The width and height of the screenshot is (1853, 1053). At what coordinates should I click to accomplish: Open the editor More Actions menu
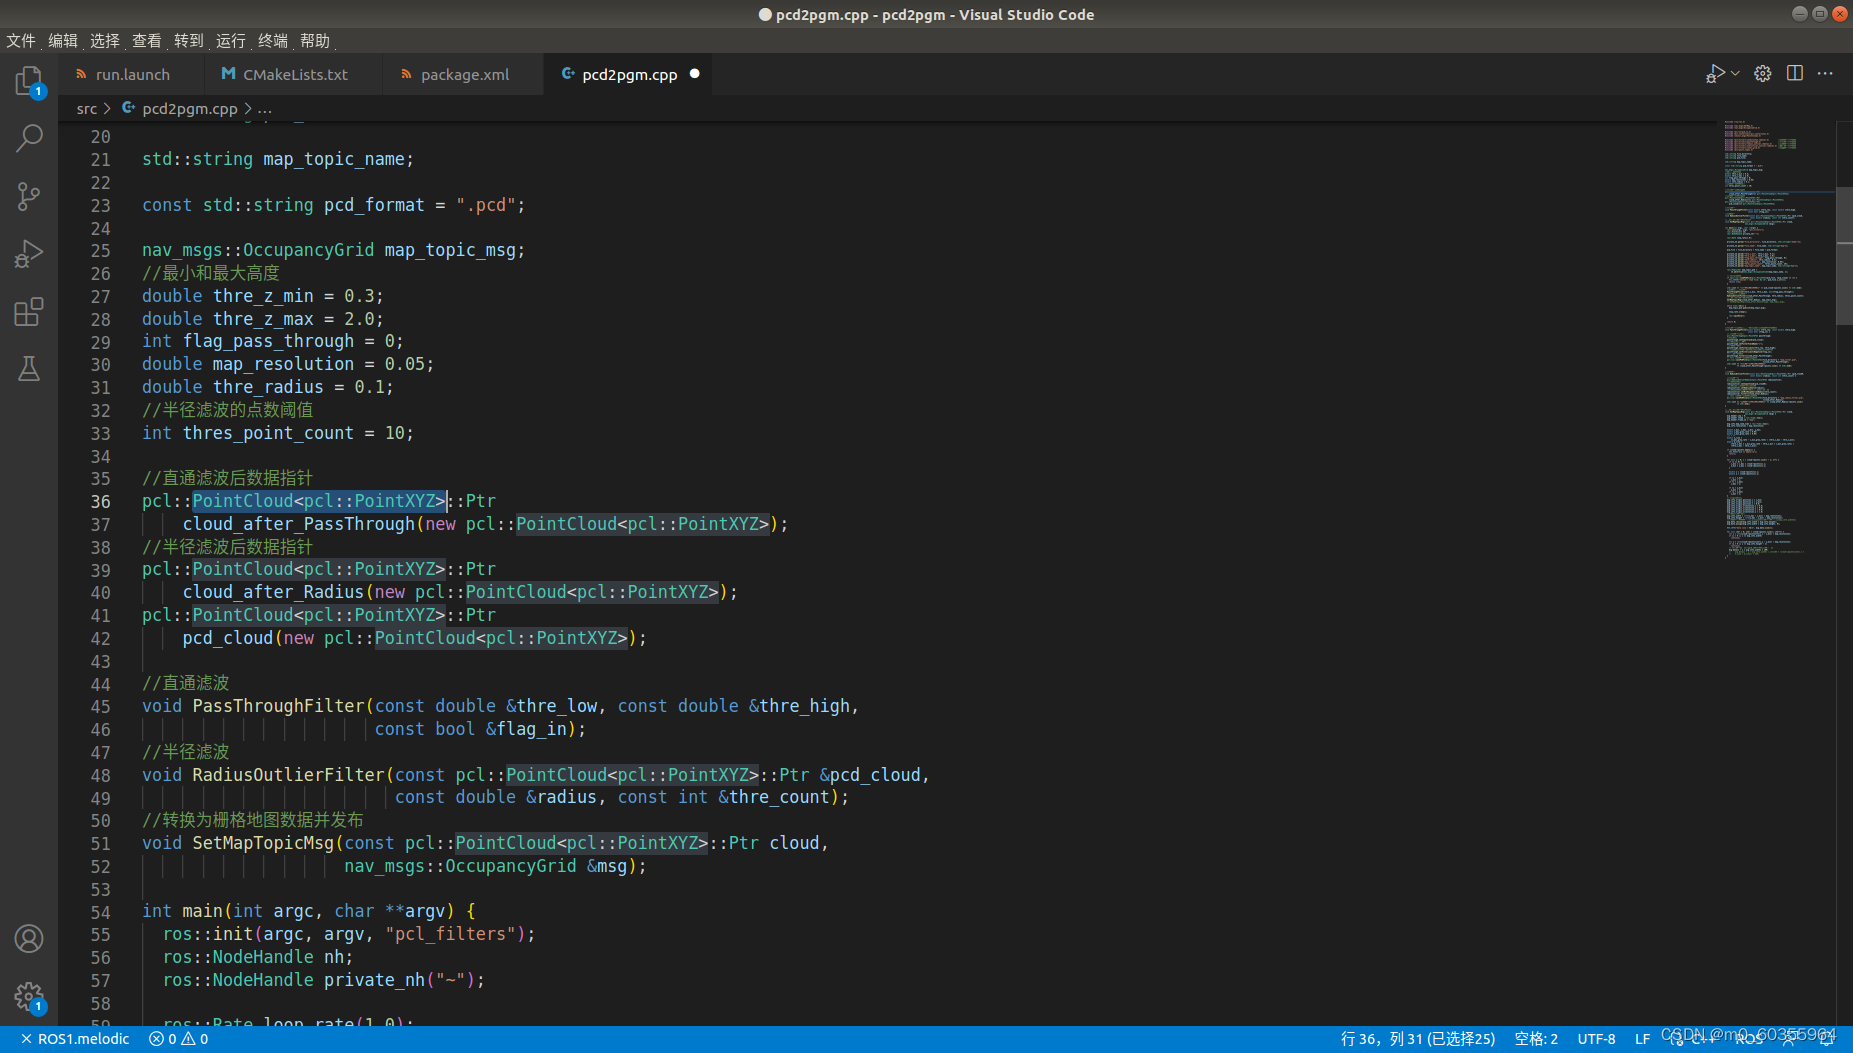[1825, 74]
